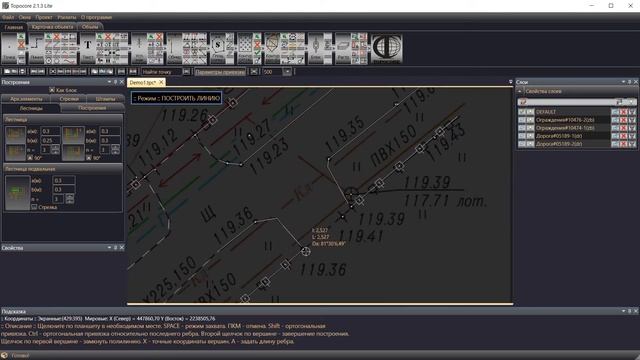Close the Свойства panel
Screen dimensions: 640x360
pos(122,248)
